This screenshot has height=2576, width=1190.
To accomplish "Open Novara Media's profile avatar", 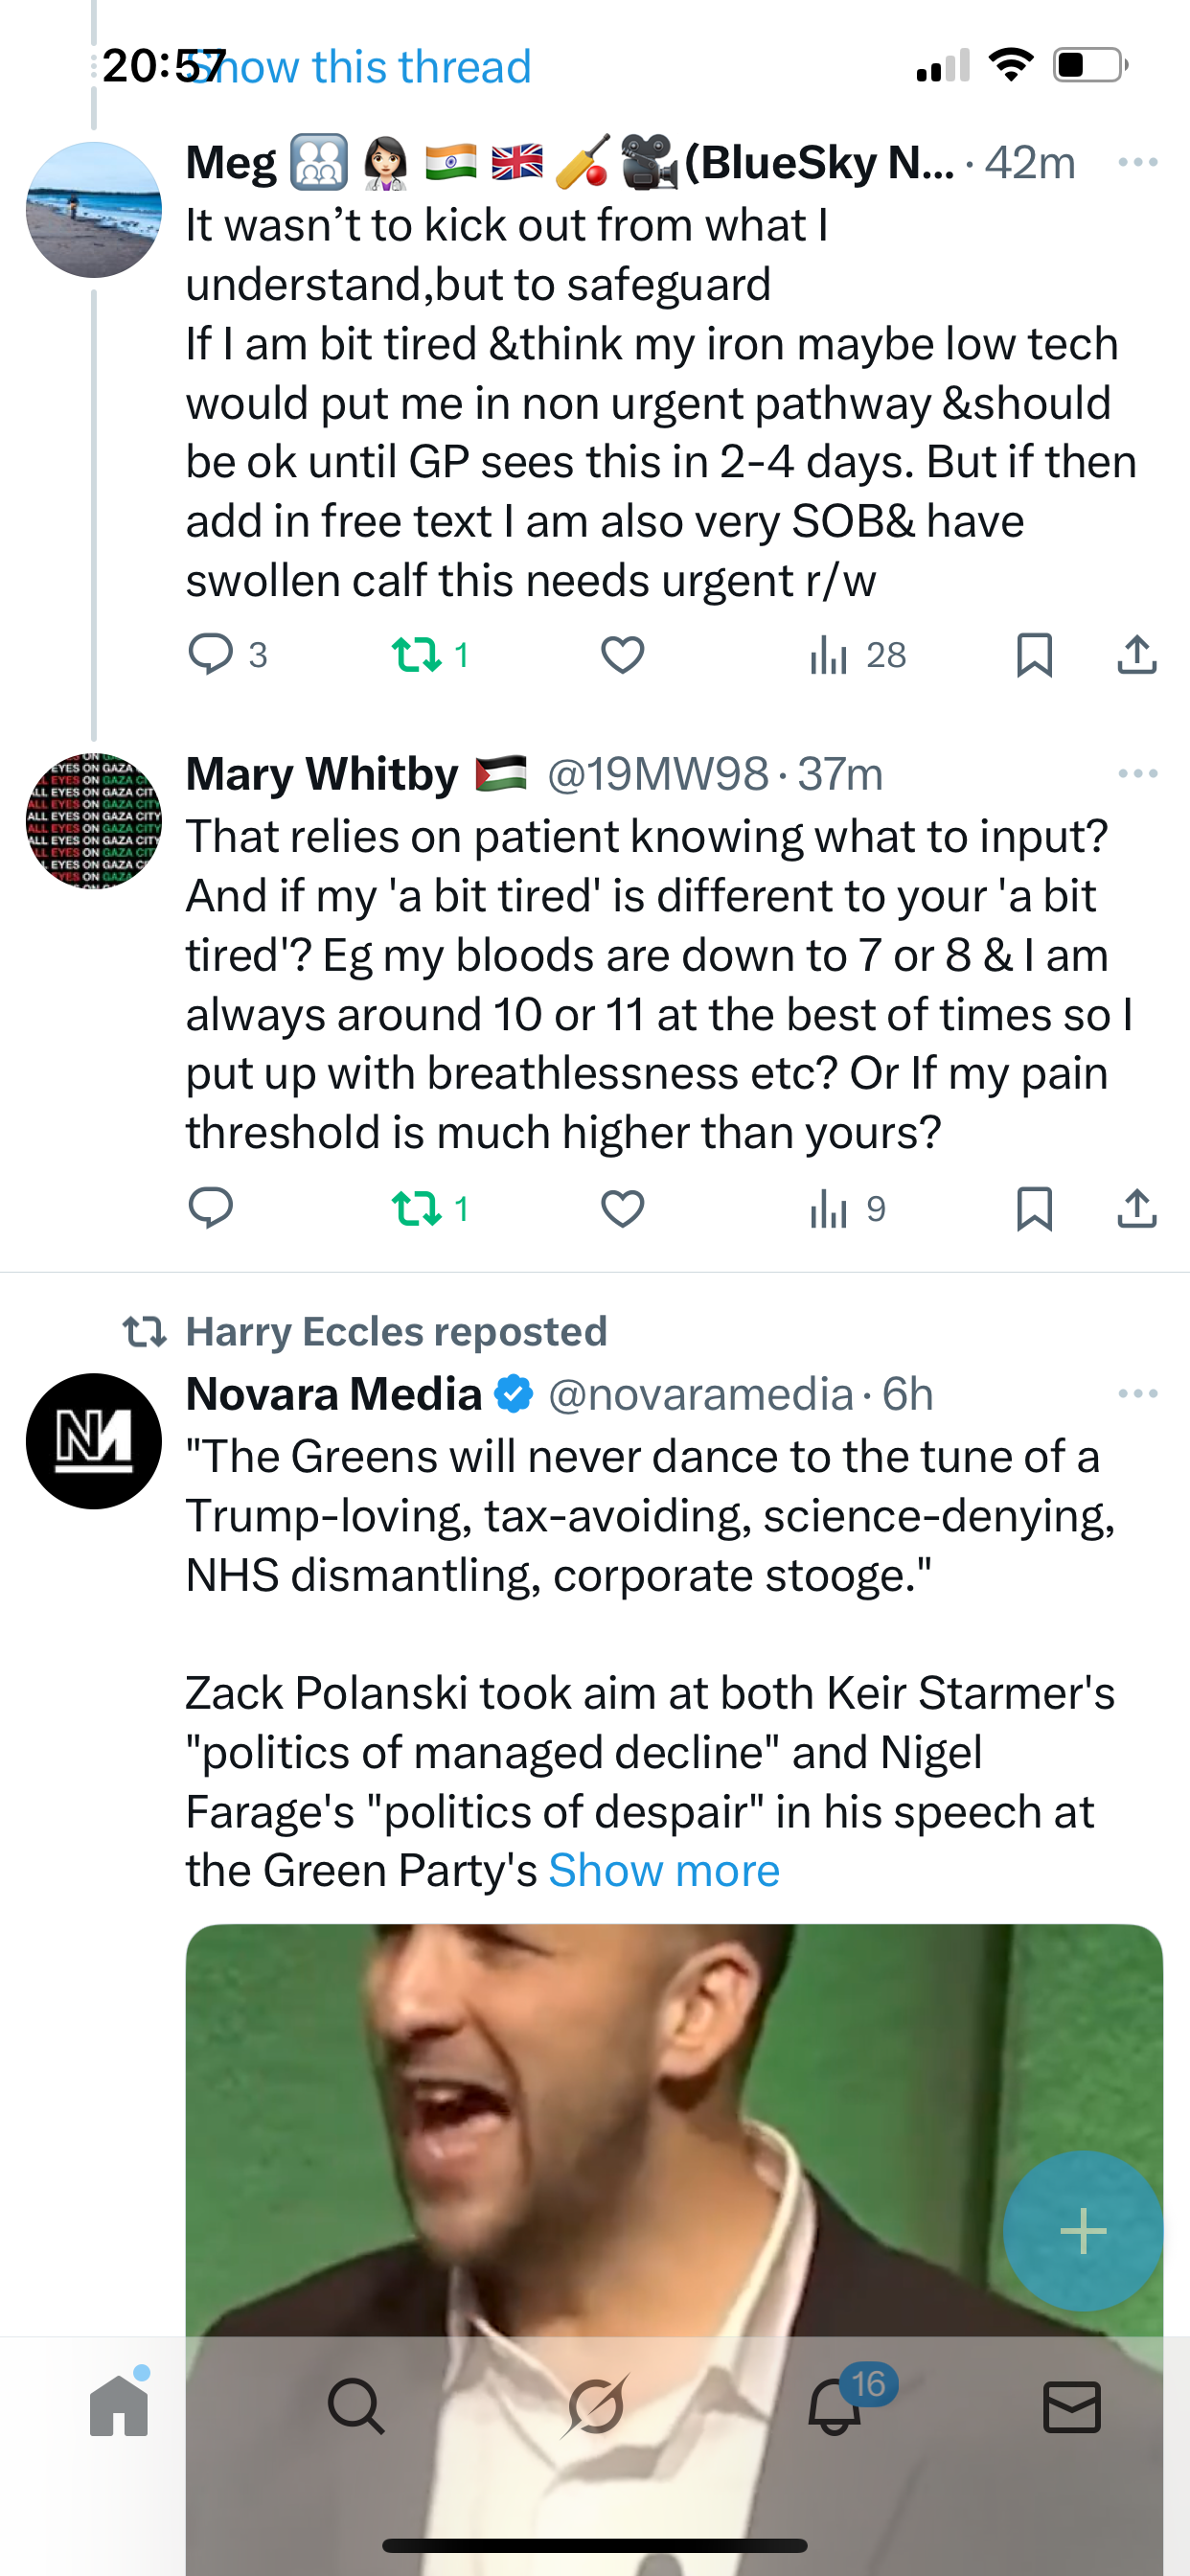I will (94, 1441).
